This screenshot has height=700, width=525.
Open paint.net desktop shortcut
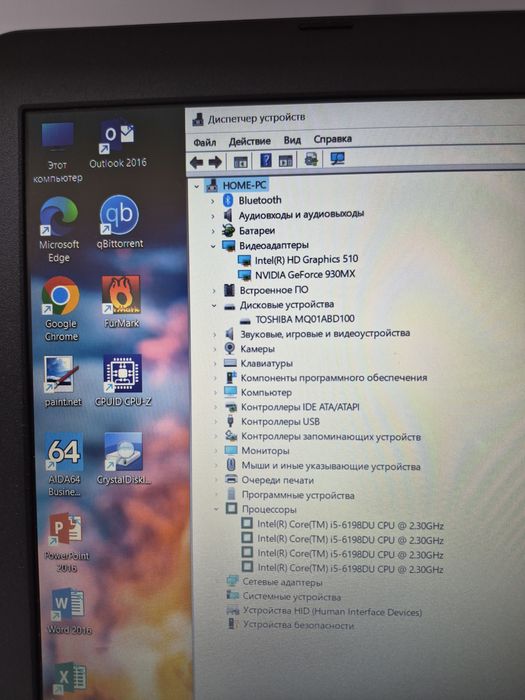pos(63,381)
